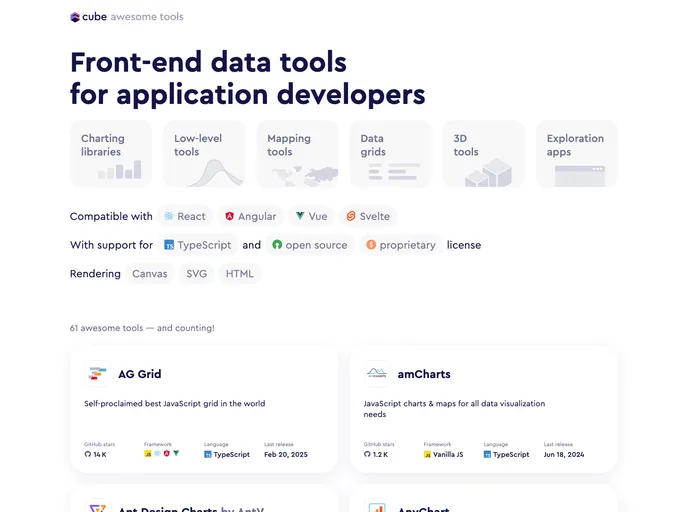Click the amCharts logo icon
The width and height of the screenshot is (688, 512).
377,374
